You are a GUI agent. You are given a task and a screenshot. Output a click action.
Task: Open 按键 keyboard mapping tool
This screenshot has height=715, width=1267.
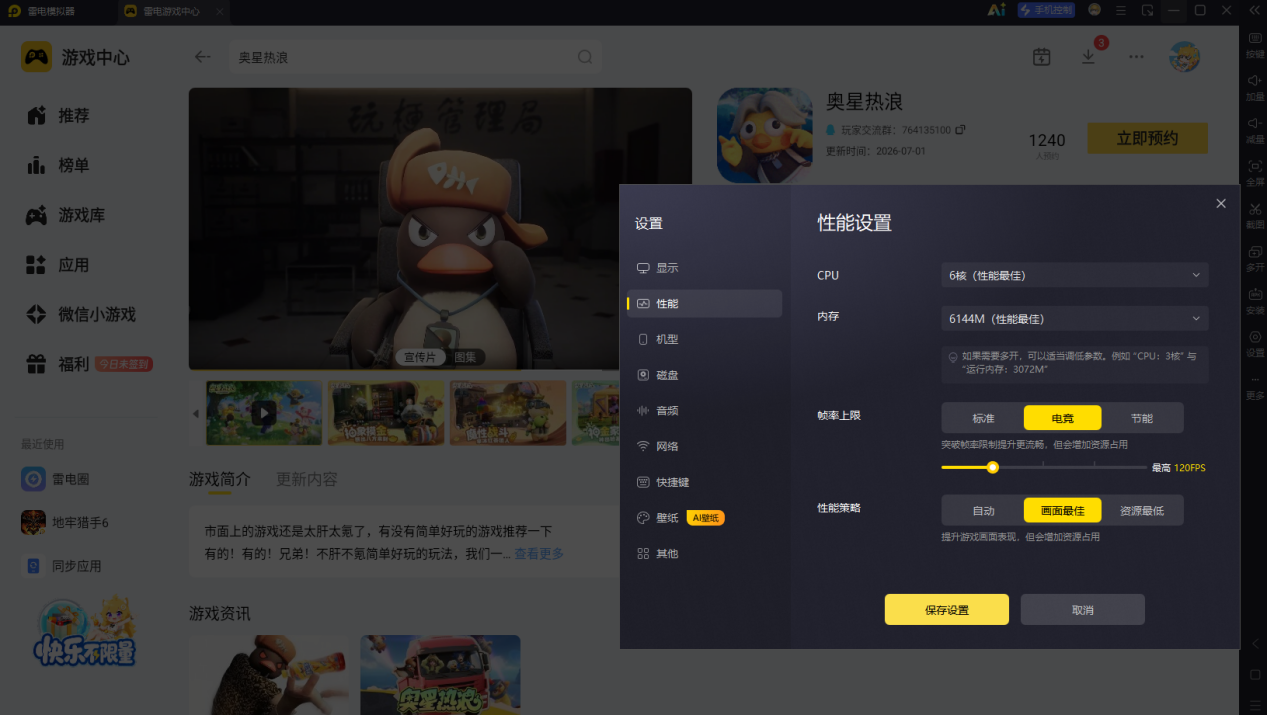click(1255, 44)
